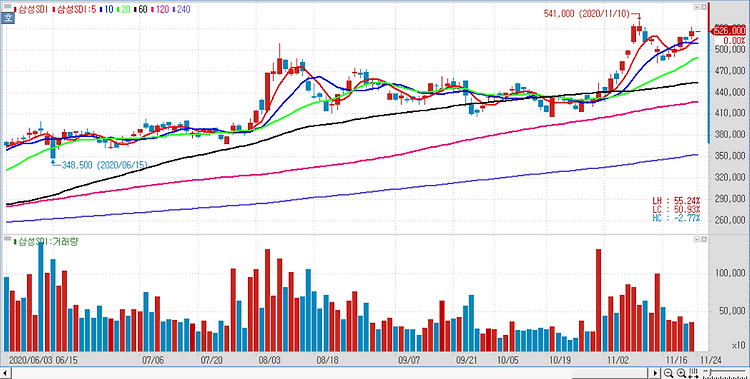Select the 240-day moving average legend

coord(181,9)
